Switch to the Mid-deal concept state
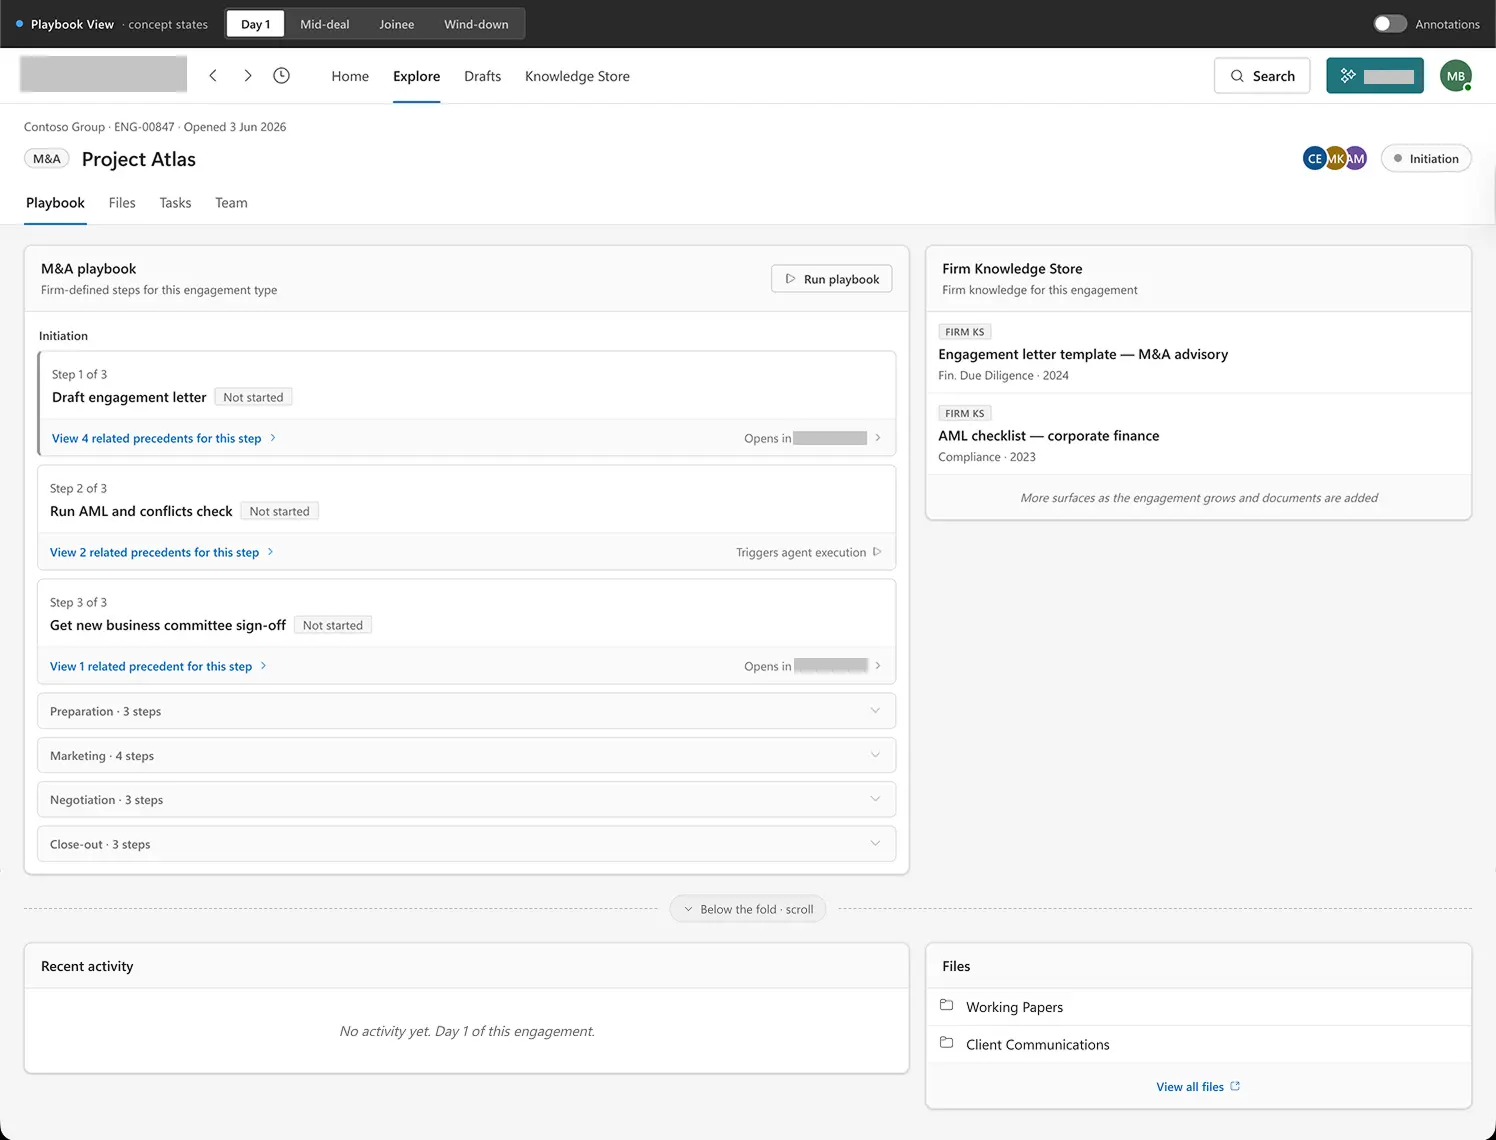The height and width of the screenshot is (1140, 1496). click(x=325, y=24)
